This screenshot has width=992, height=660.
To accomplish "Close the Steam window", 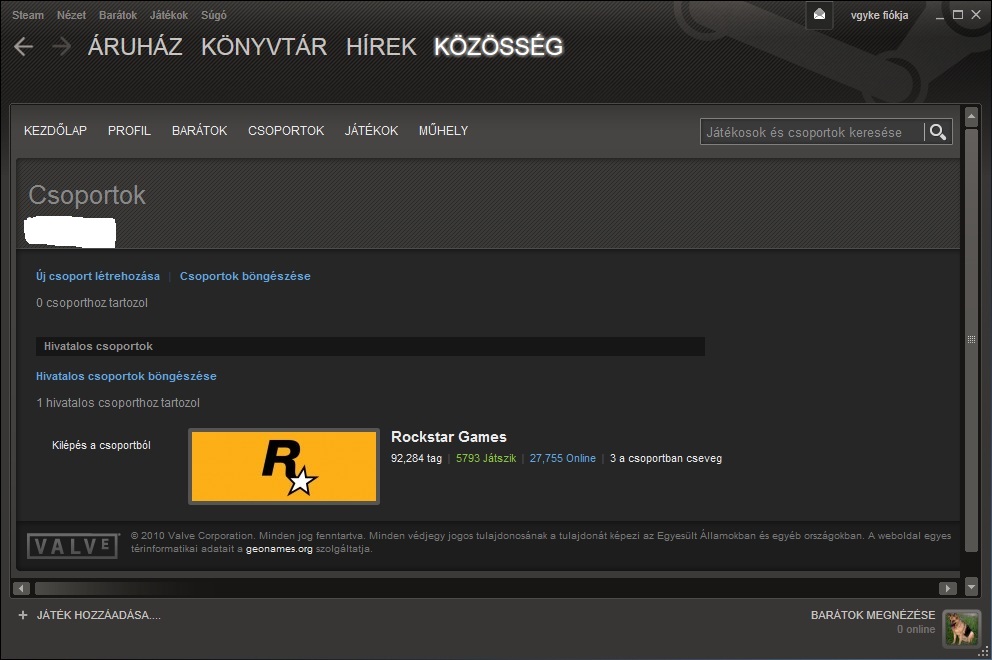I will click(976, 15).
